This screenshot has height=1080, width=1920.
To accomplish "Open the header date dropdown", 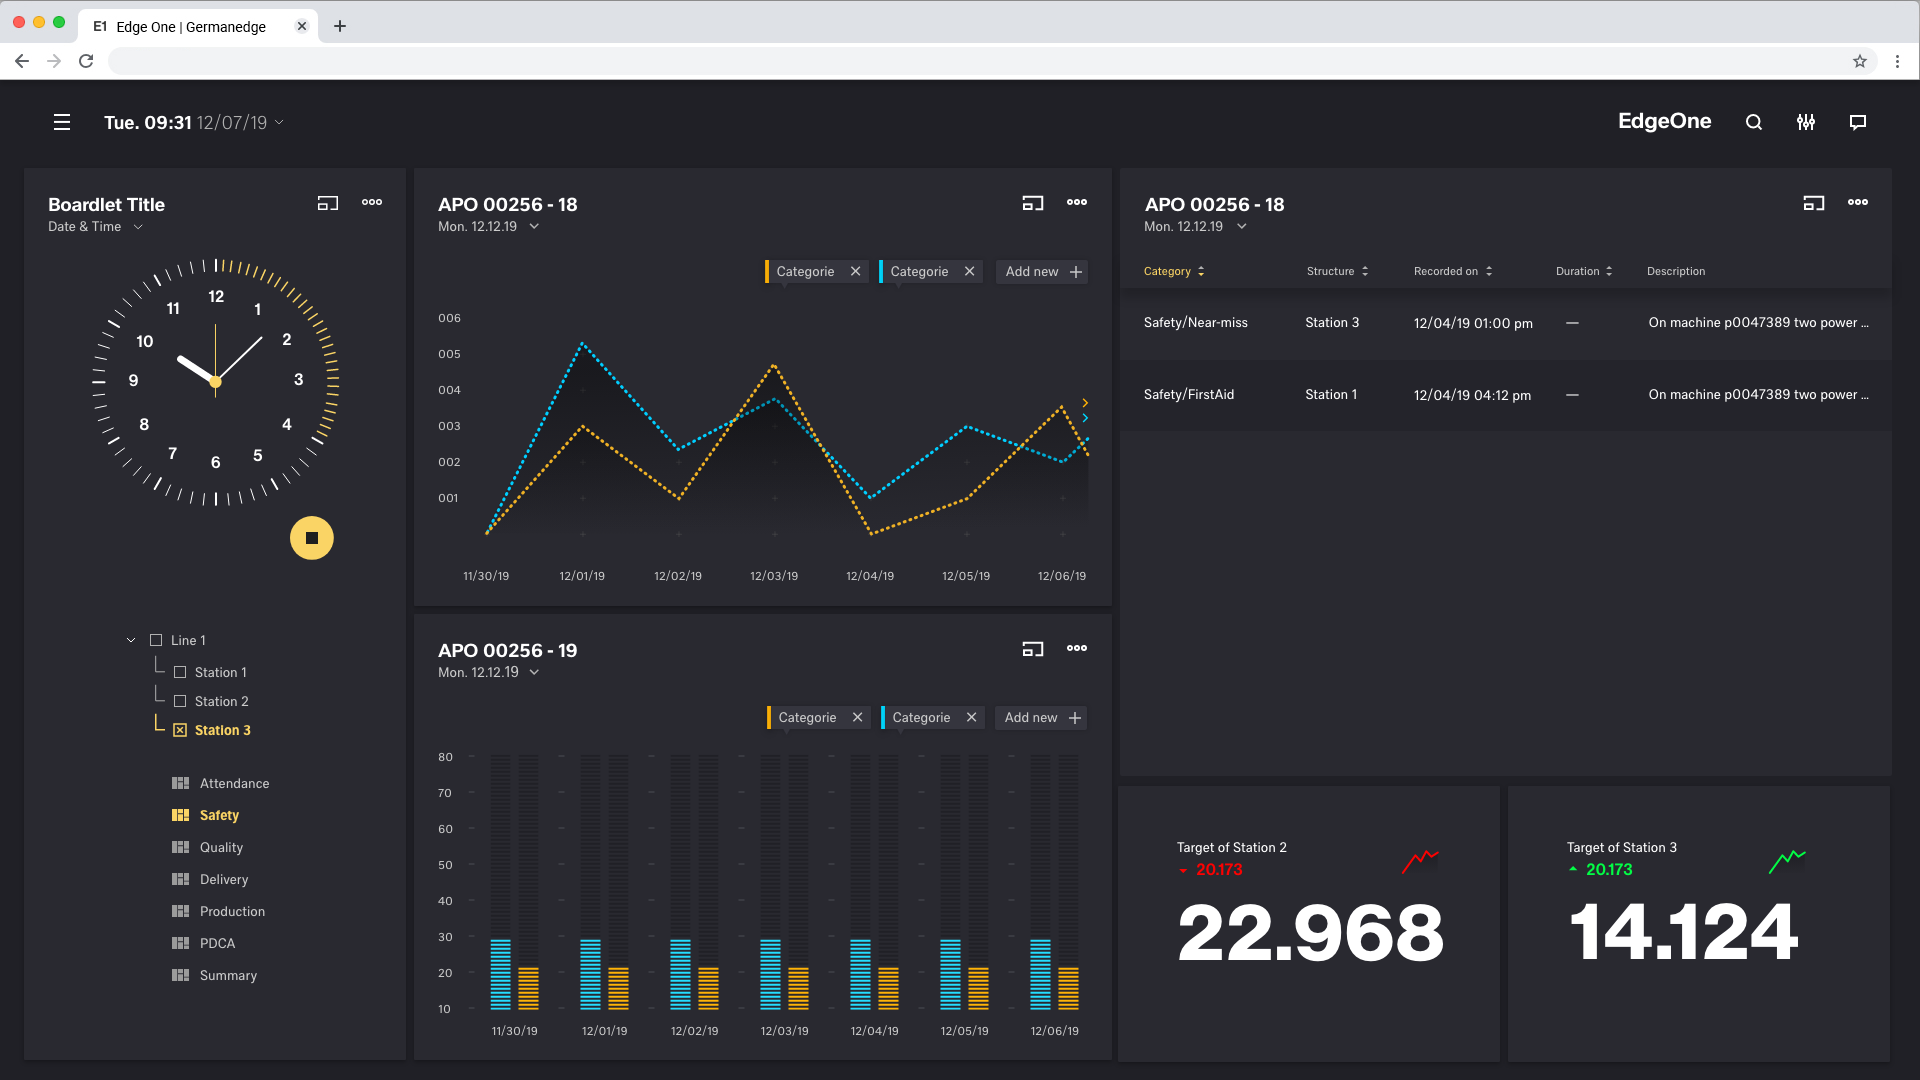I will point(279,122).
